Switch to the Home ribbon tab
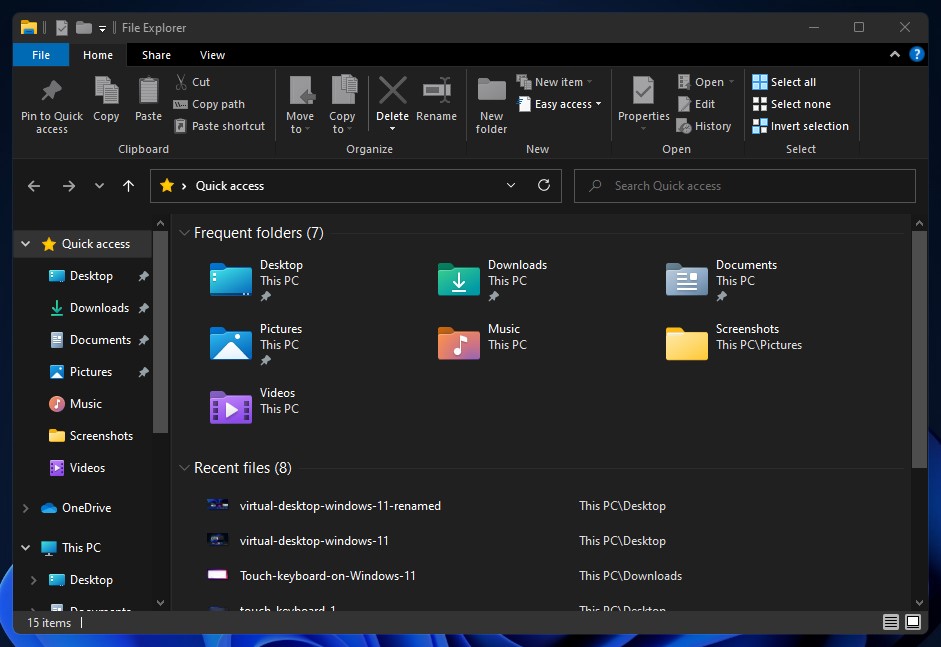The width and height of the screenshot is (941, 647). [x=98, y=55]
